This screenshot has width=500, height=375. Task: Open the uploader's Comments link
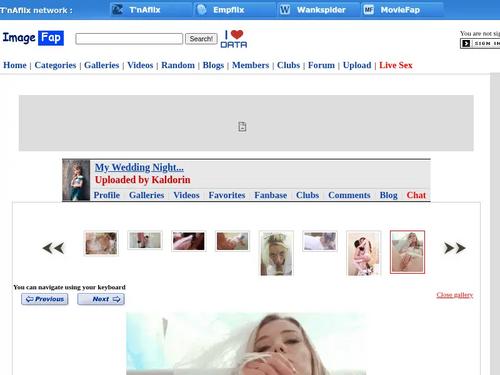pos(349,195)
